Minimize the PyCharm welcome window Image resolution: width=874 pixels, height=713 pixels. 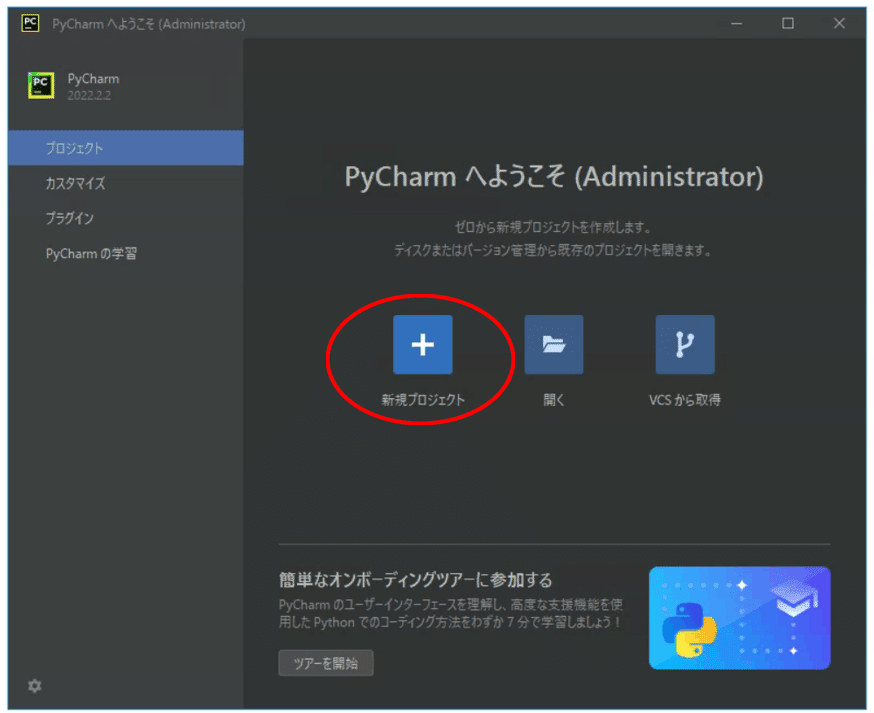(x=736, y=23)
